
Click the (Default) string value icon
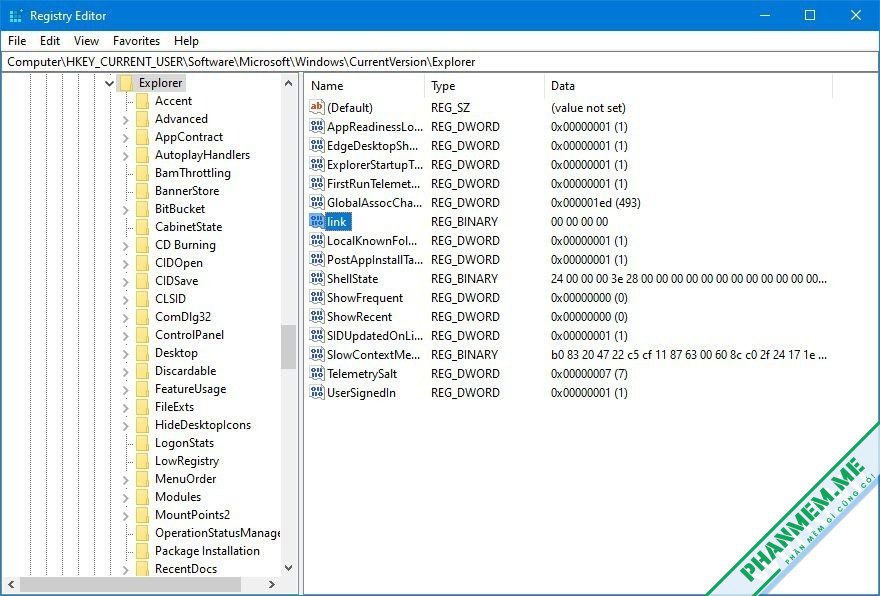click(317, 107)
